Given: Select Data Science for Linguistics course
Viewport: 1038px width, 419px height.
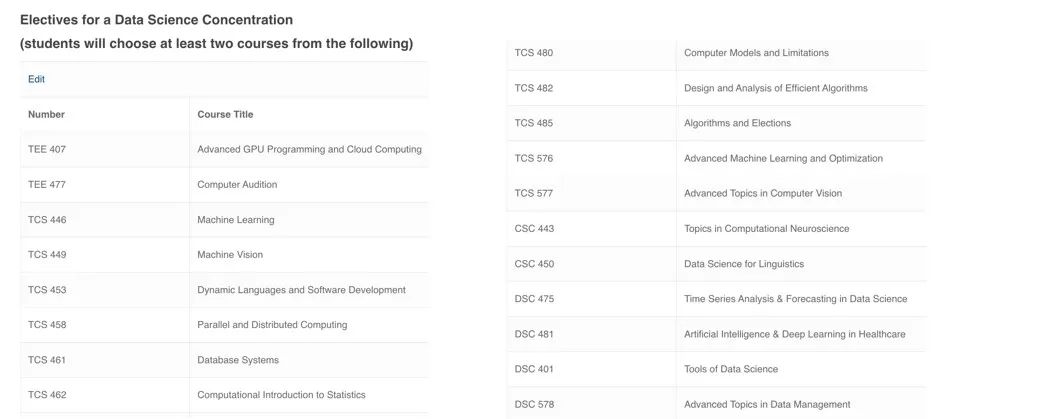Looking at the screenshot, I should tap(743, 264).
